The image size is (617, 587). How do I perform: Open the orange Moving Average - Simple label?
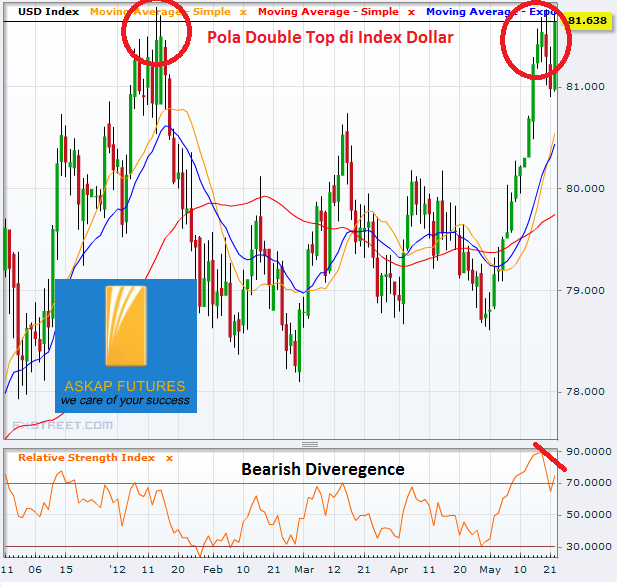click(x=158, y=11)
